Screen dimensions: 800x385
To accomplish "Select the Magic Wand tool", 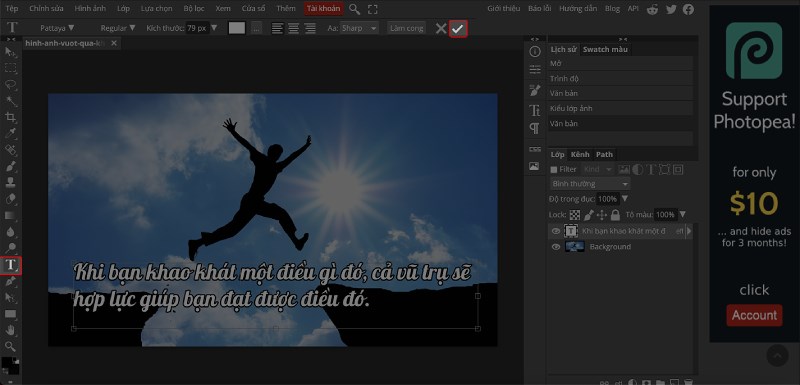I will 10,101.
